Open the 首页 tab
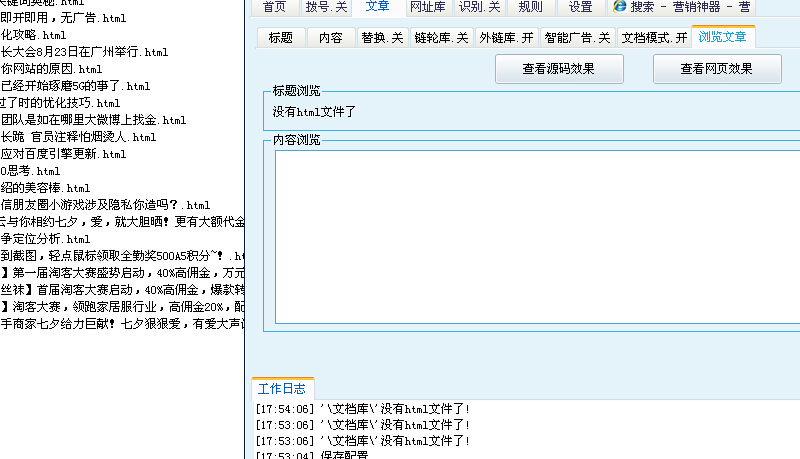The height and width of the screenshot is (459, 800). coord(274,6)
